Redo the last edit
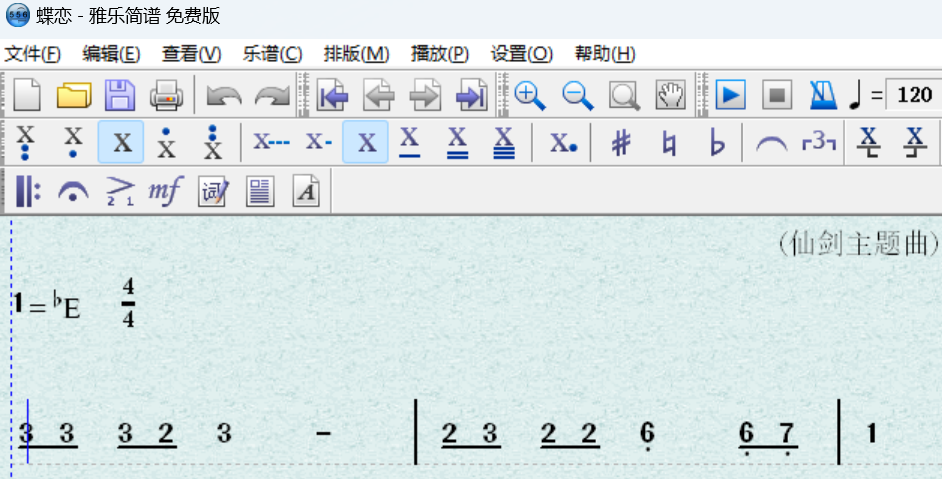Viewport: 942px width, 479px height. pyautogui.click(x=272, y=96)
